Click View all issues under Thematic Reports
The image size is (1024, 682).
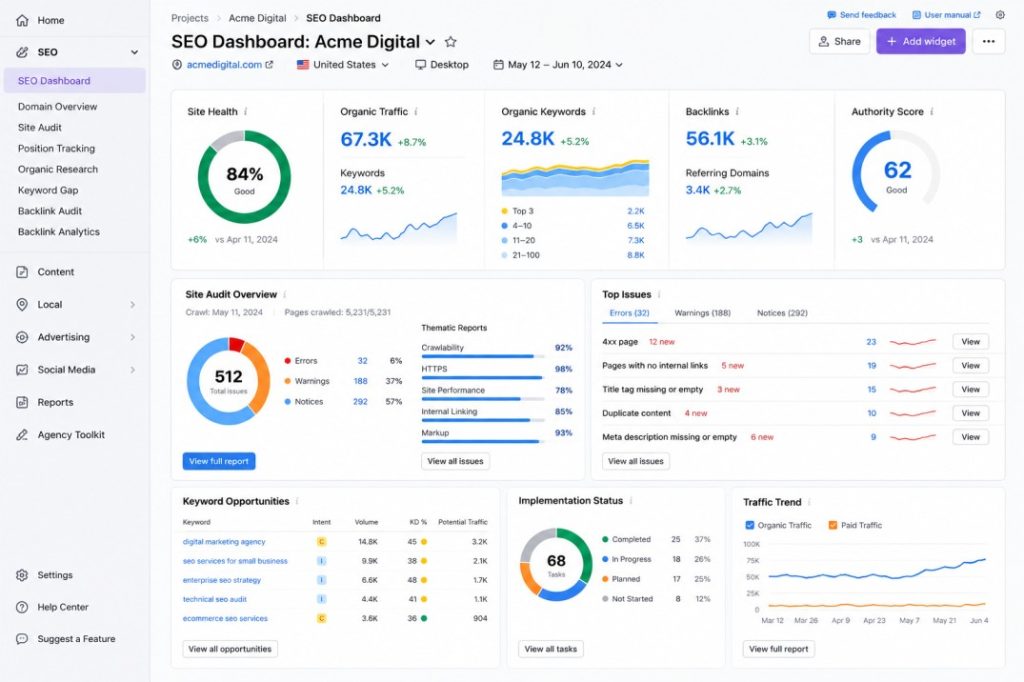455,461
